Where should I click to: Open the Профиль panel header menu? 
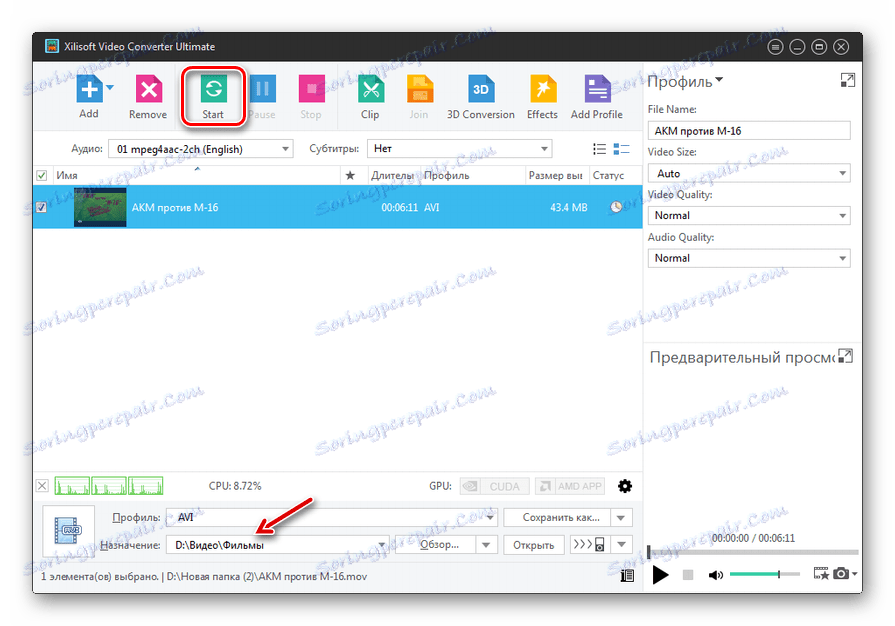point(686,82)
